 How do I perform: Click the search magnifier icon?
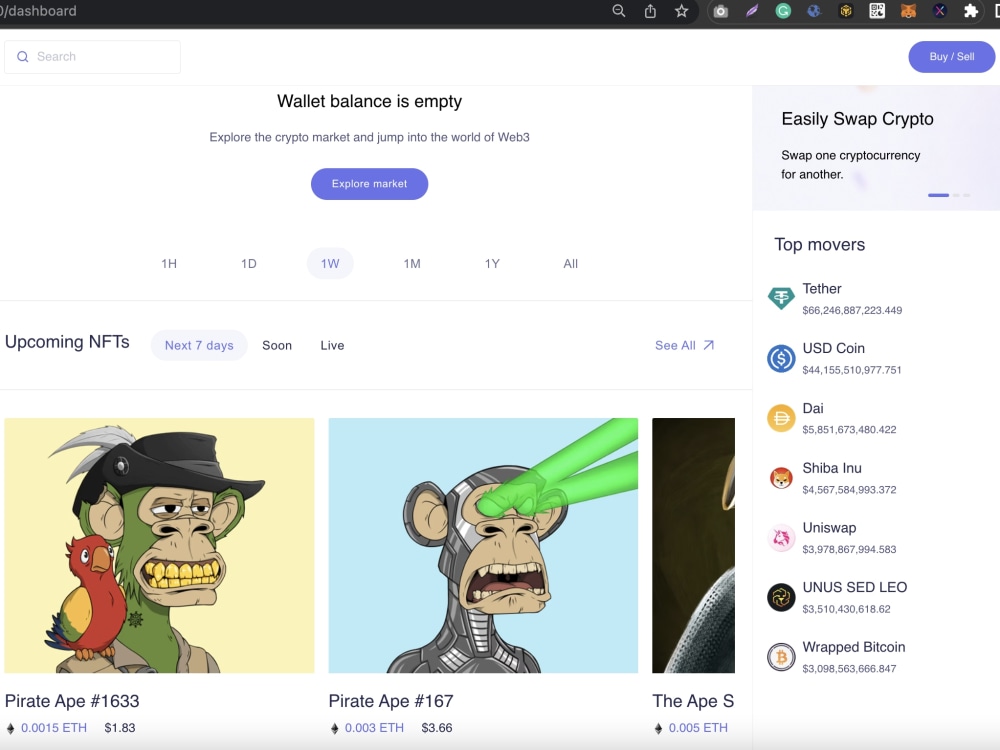(x=23, y=57)
